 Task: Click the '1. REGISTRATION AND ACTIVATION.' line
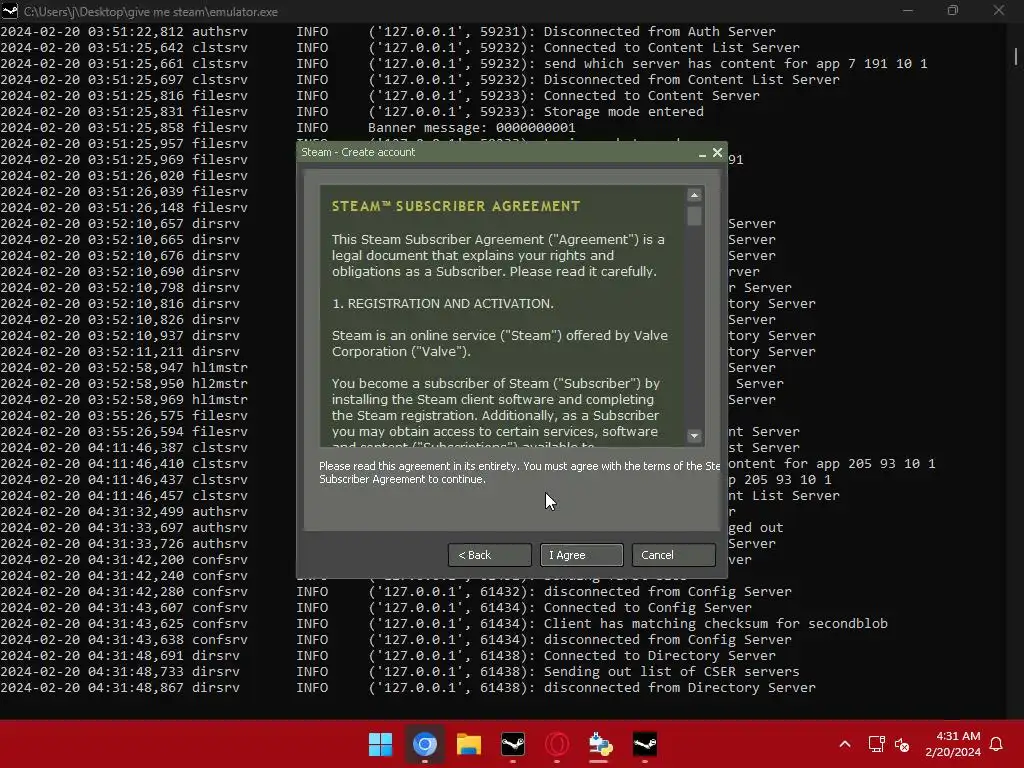coord(442,304)
